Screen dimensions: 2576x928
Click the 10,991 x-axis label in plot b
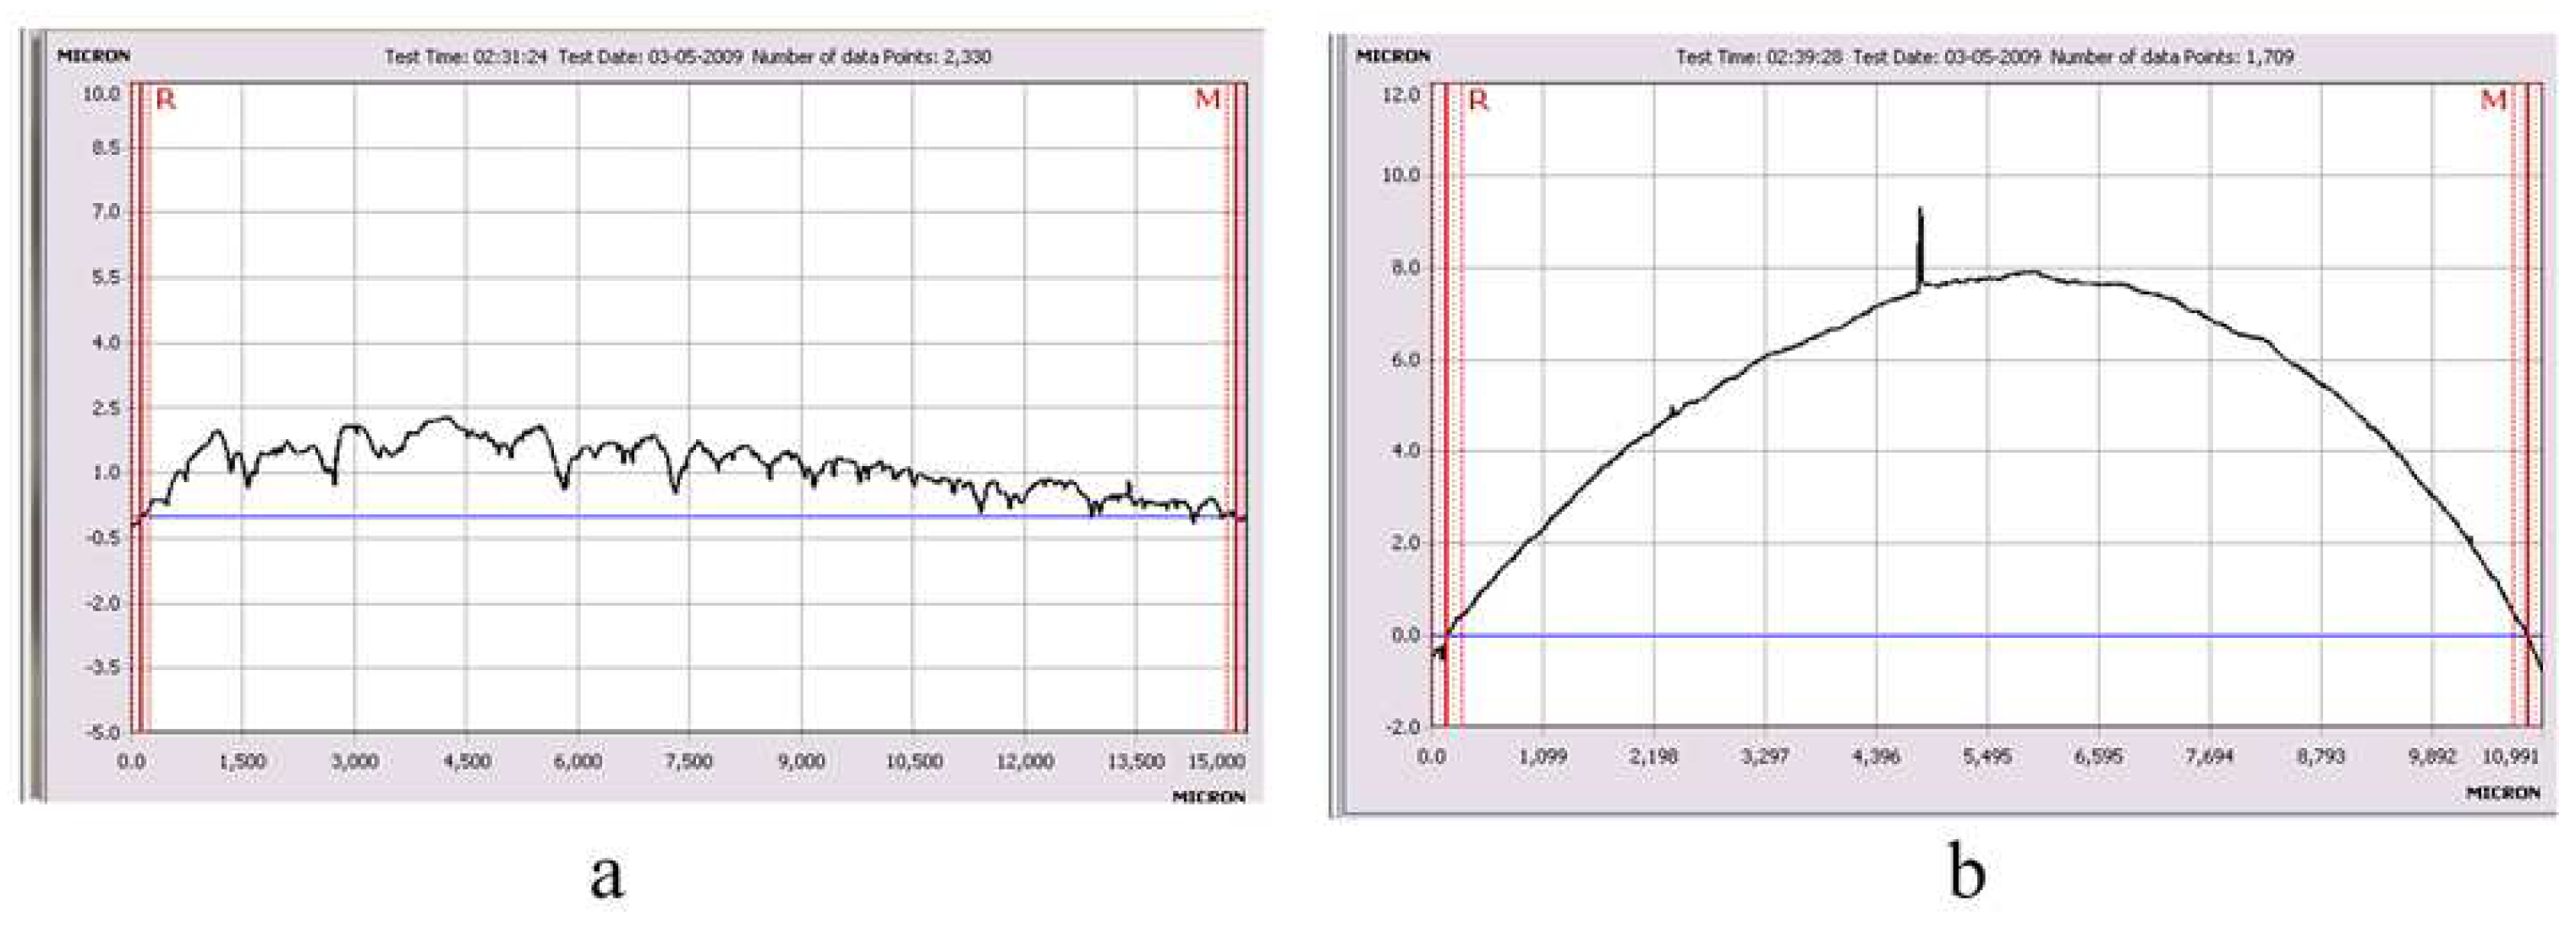coord(2510,757)
